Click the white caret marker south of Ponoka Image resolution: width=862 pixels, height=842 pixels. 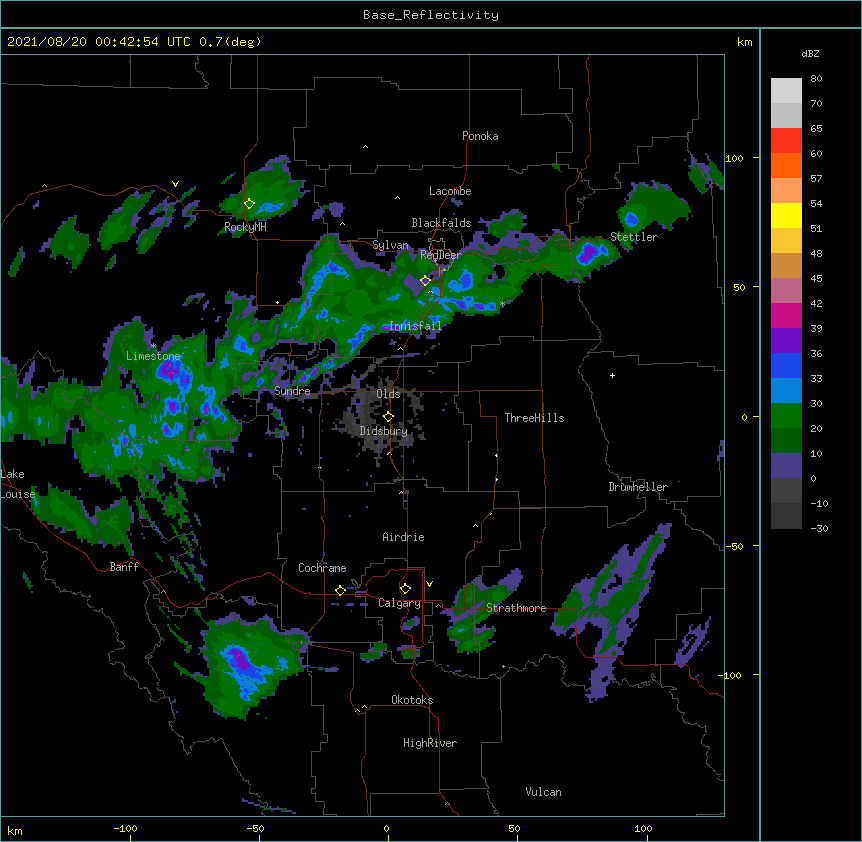(365, 147)
